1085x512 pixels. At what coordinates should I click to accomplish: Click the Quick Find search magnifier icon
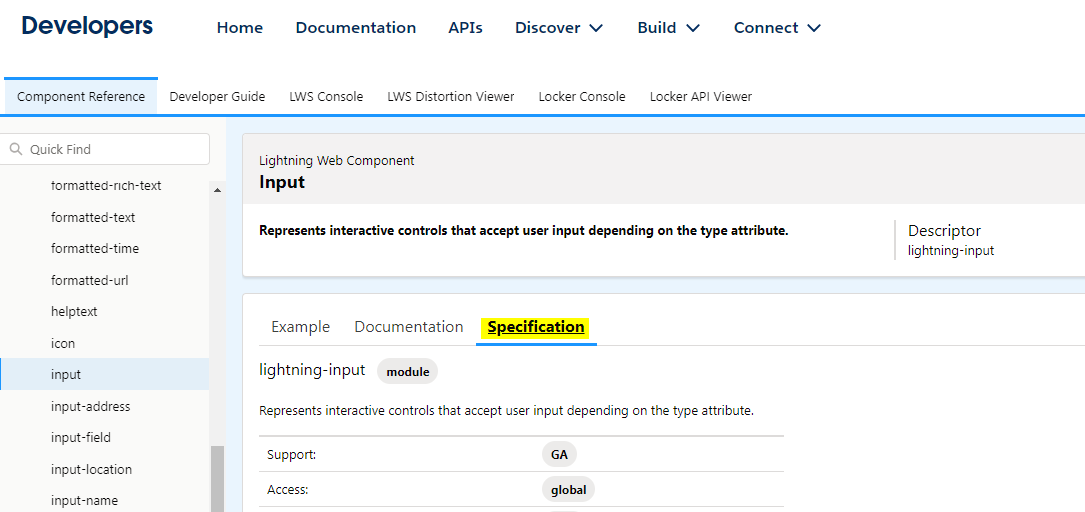[x=16, y=149]
